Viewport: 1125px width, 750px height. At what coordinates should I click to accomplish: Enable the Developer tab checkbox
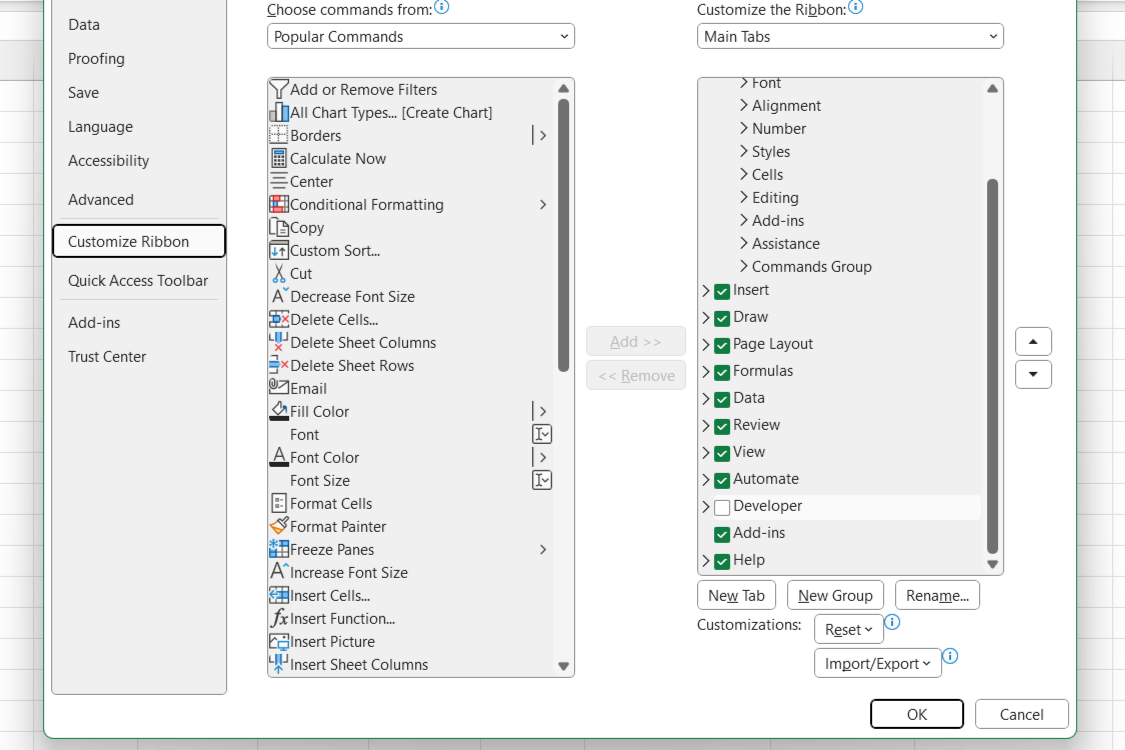point(722,507)
